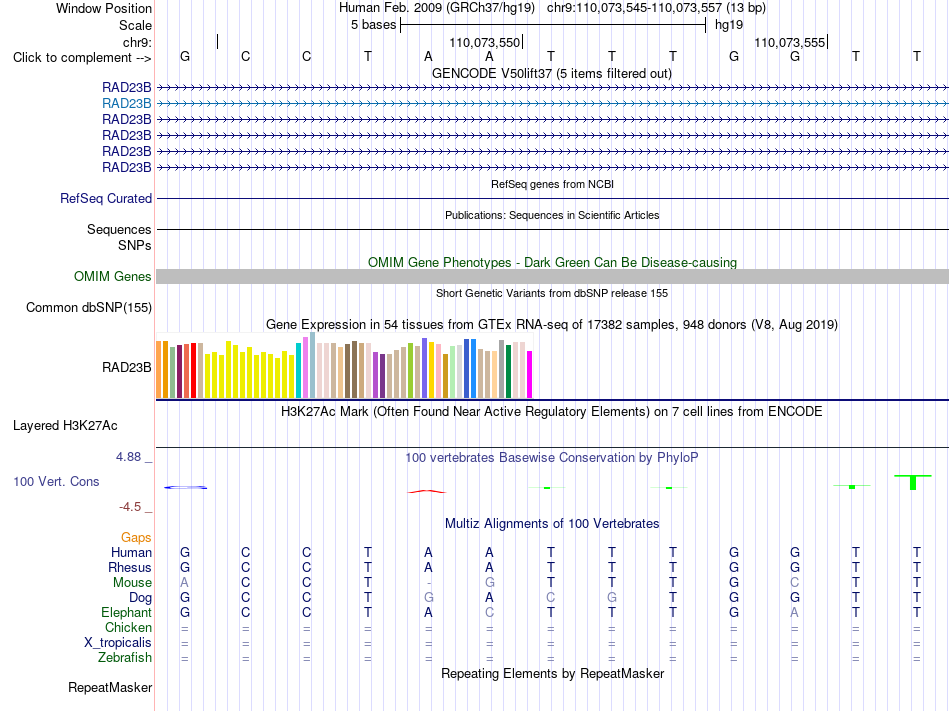950x711 pixels.
Task: Click 'GENCODE V50lift37 (5 items filtered out)' title
Action: [x=552, y=74]
